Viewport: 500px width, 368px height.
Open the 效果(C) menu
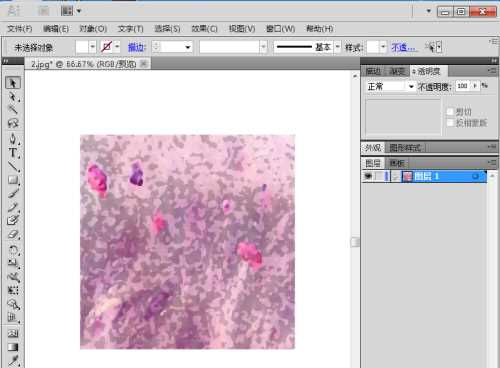(x=204, y=29)
